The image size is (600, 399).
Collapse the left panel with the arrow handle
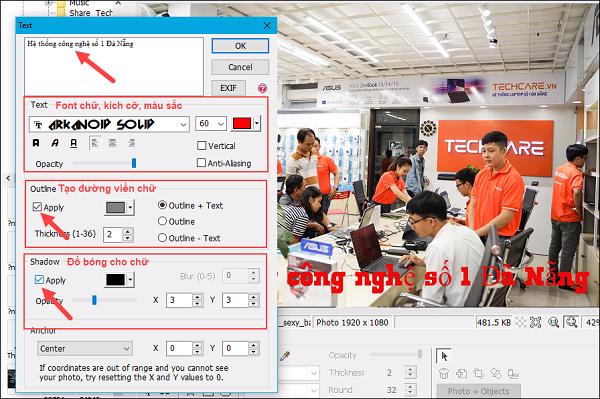[8, 178]
